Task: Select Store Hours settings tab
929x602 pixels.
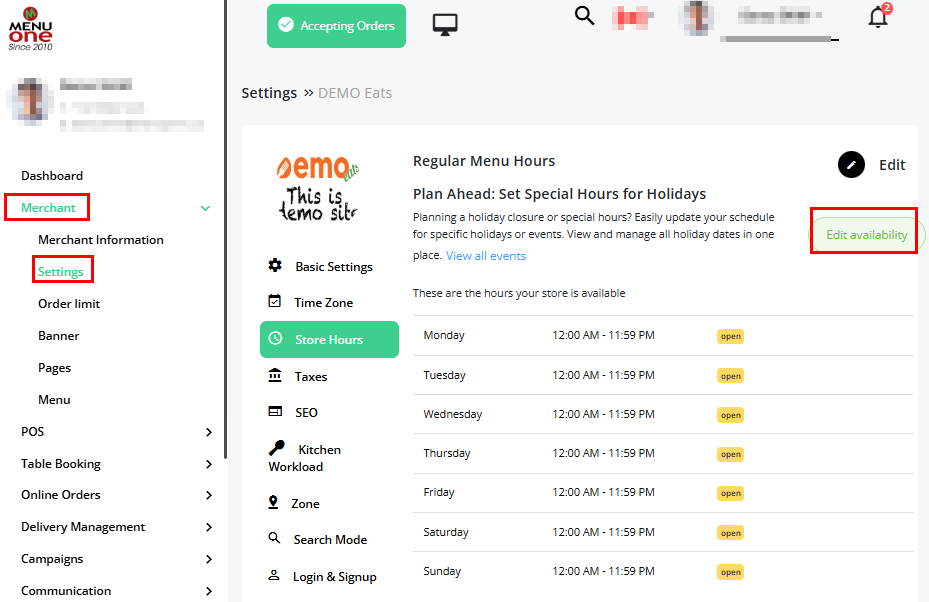Action: (x=329, y=340)
